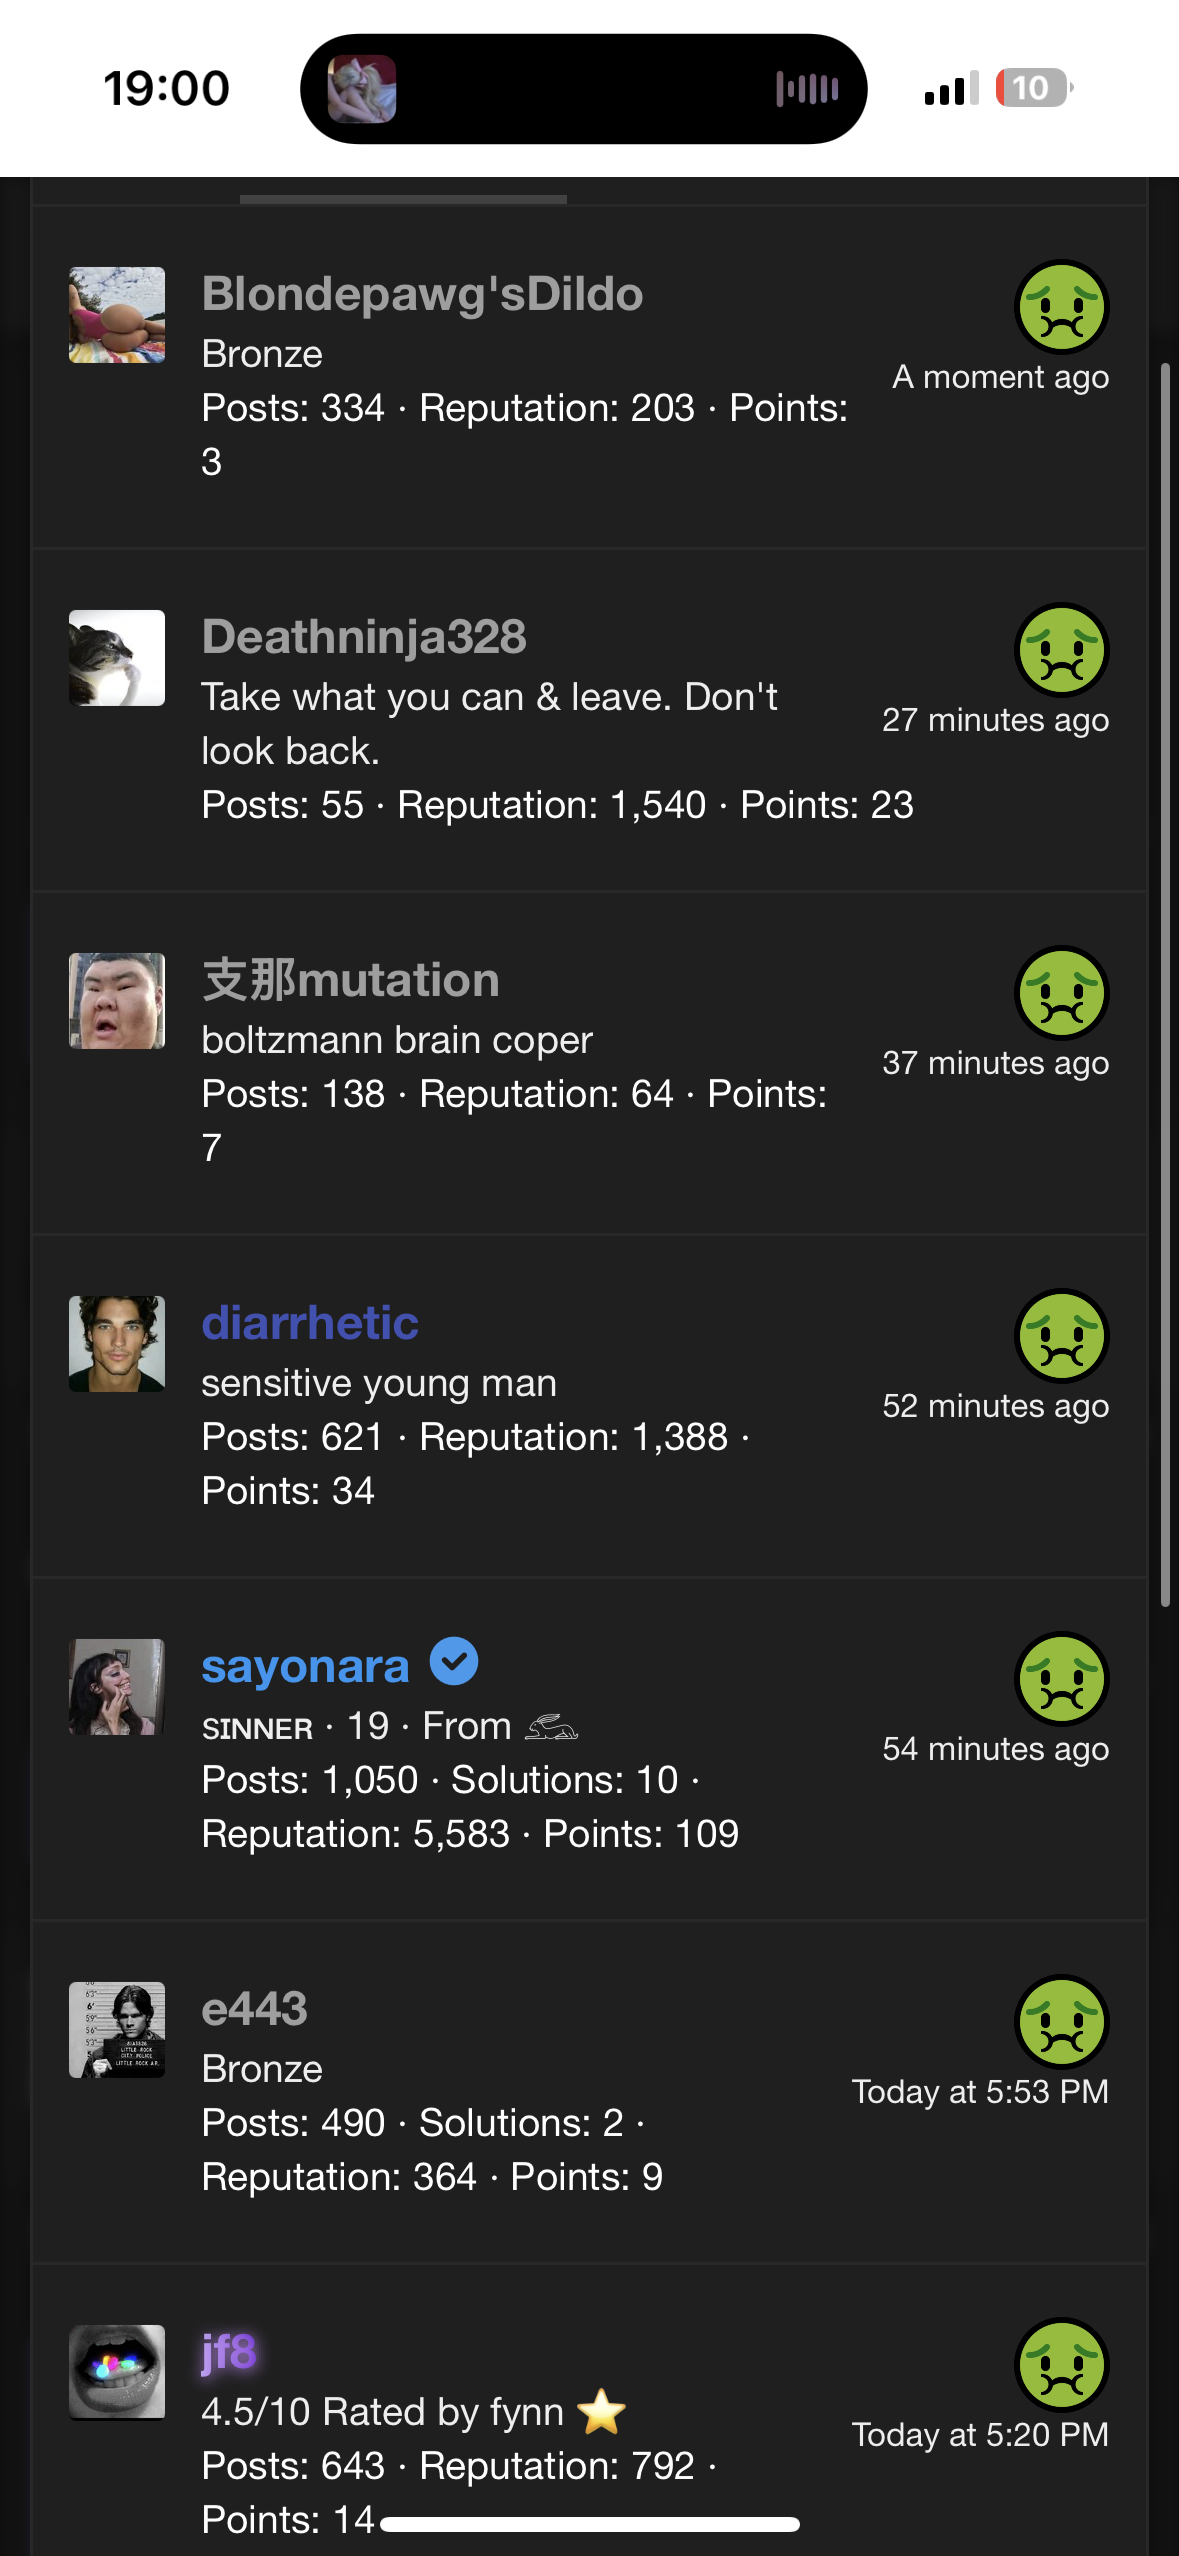Open the jf8 username link
Image resolution: width=1179 pixels, height=2556 pixels.
[x=229, y=2352]
